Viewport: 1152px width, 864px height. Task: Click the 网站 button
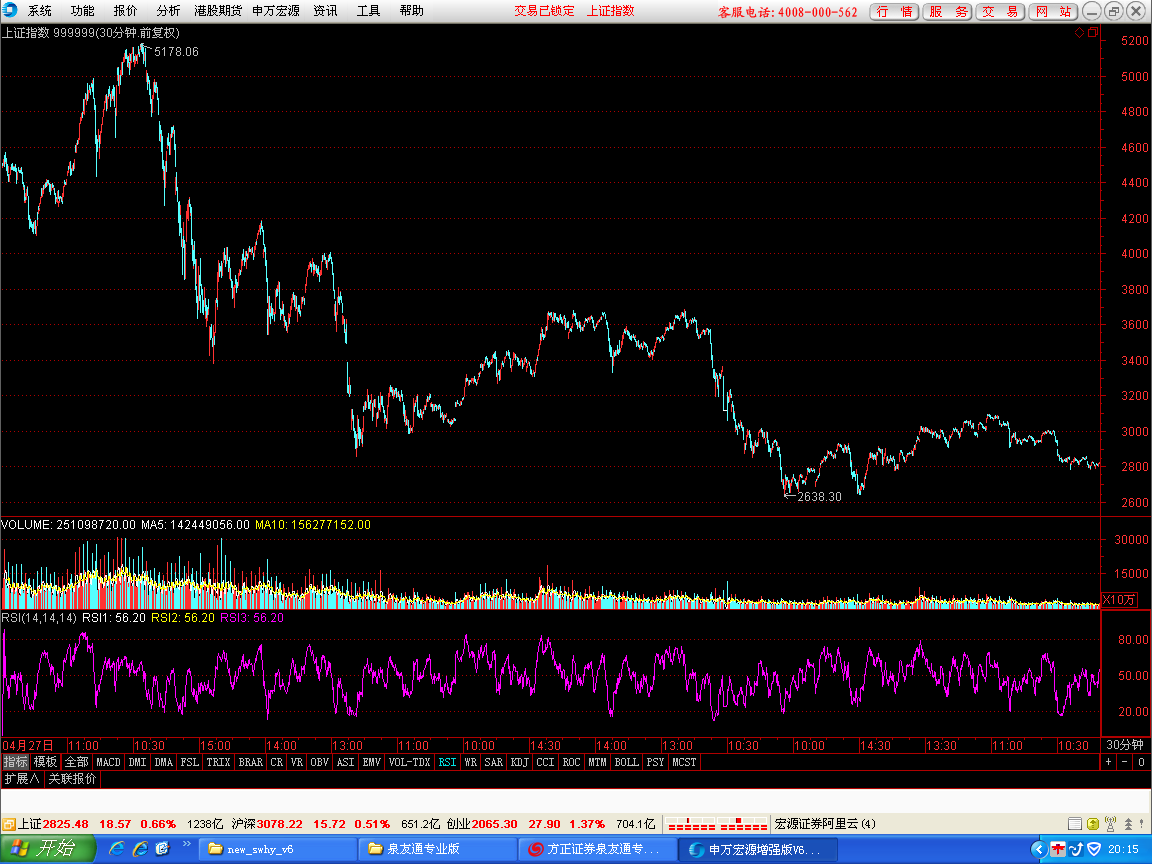point(1053,12)
